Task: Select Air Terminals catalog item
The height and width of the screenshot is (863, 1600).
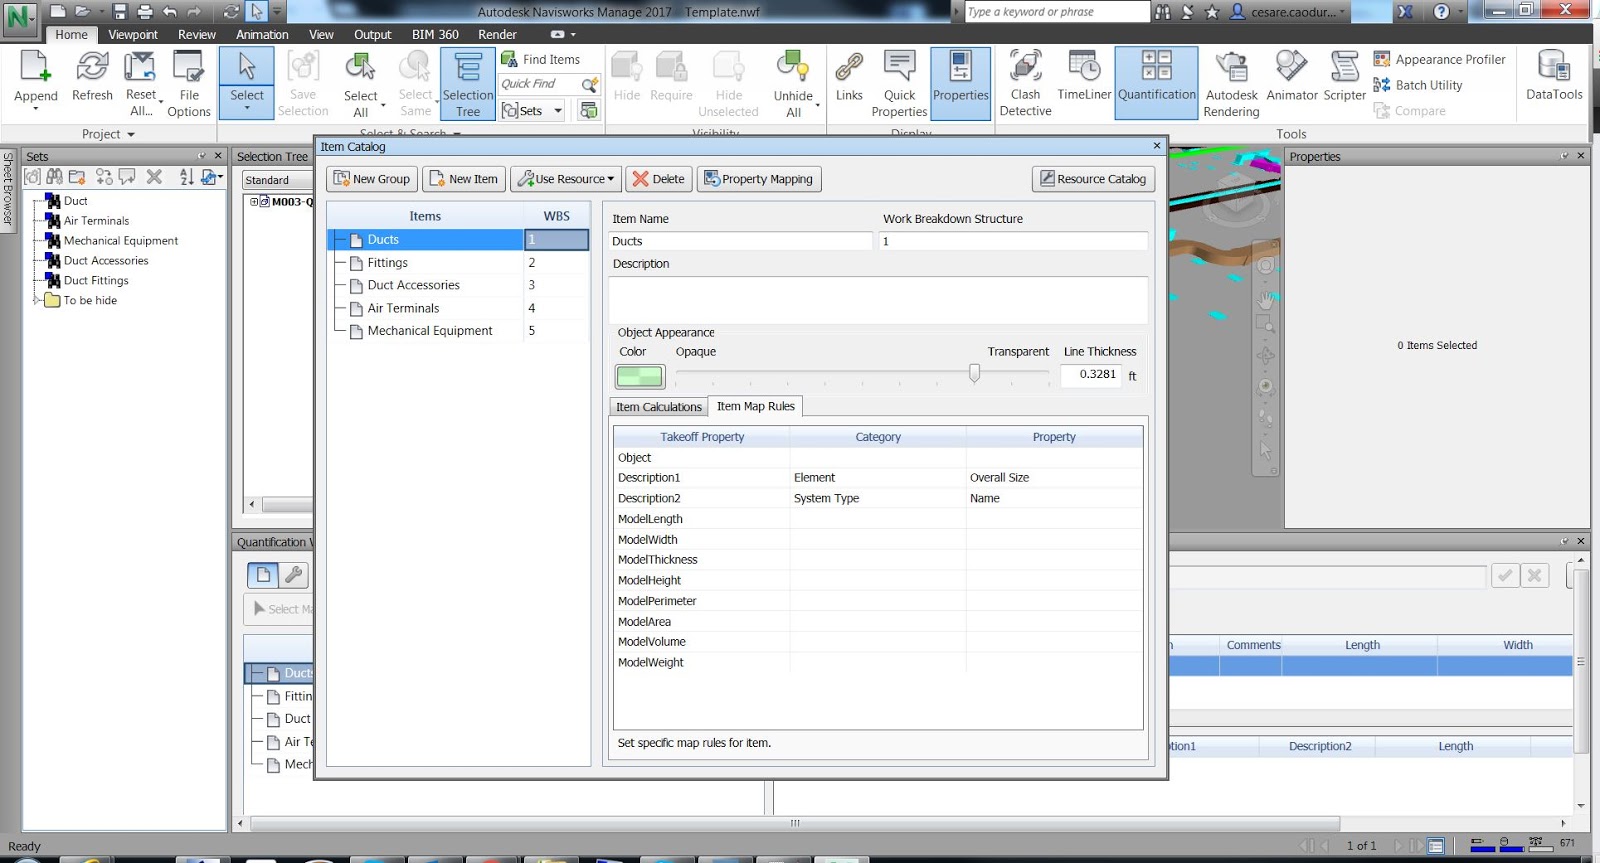Action: click(x=403, y=308)
